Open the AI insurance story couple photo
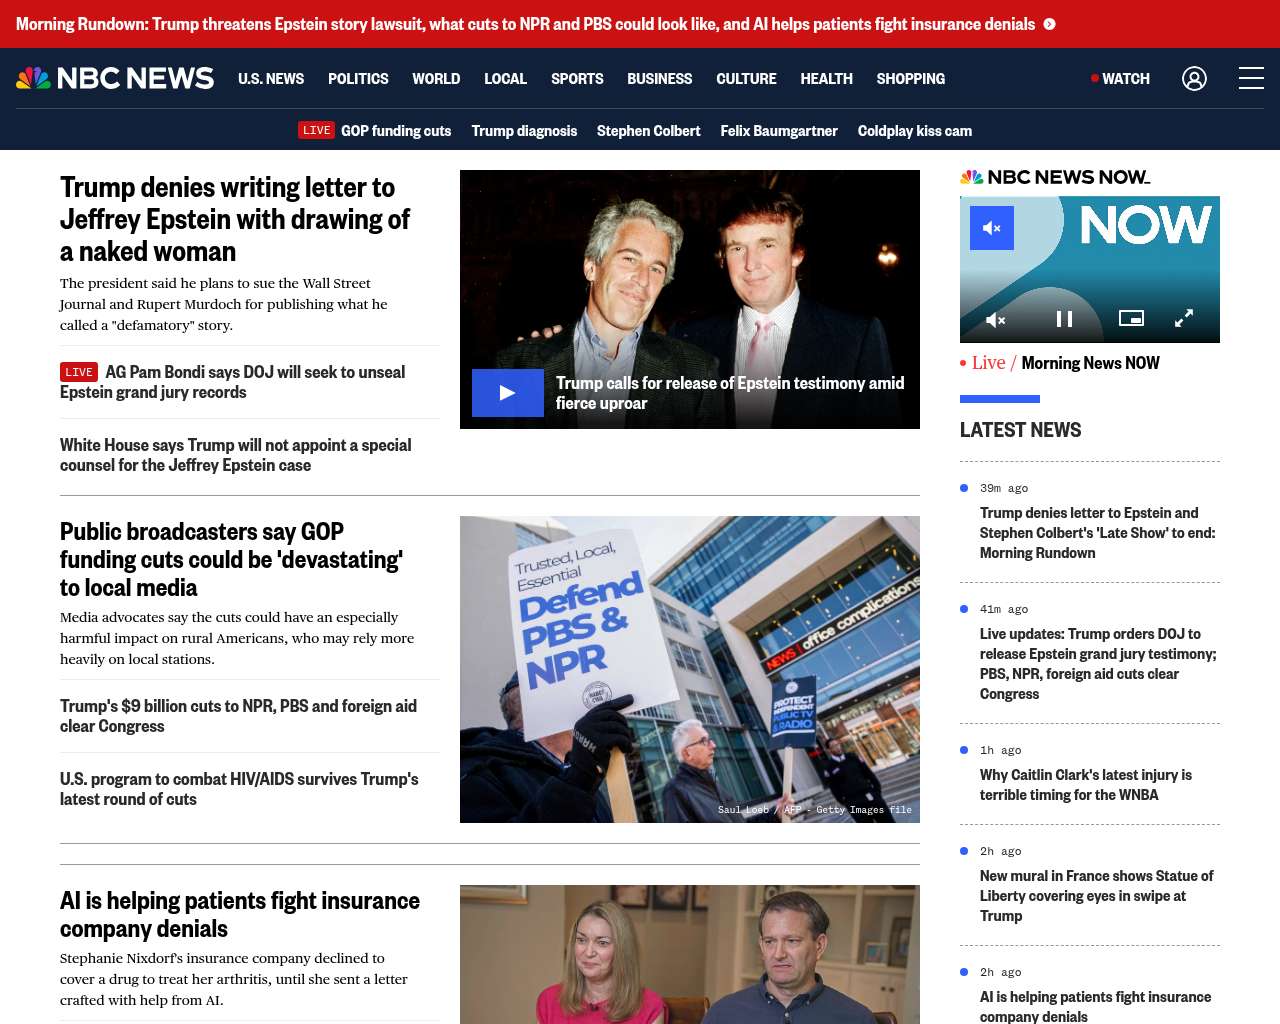Image resolution: width=1280 pixels, height=1024 pixels. coord(690,954)
